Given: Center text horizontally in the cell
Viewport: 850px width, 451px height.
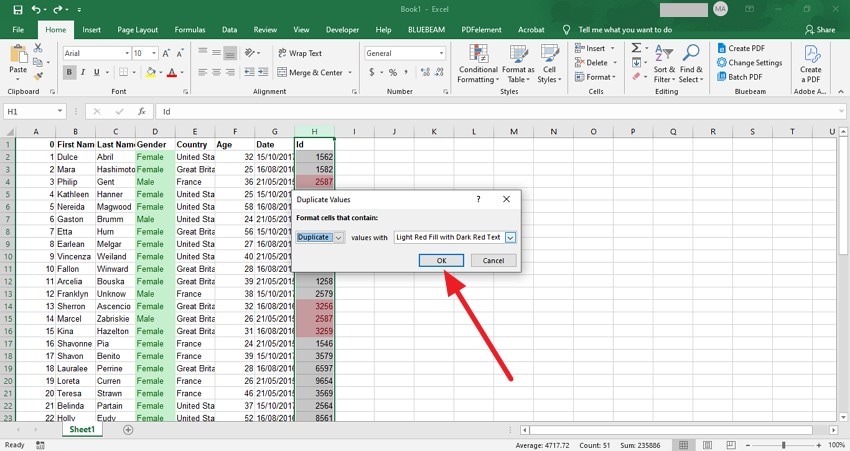Looking at the screenshot, I should [216, 72].
